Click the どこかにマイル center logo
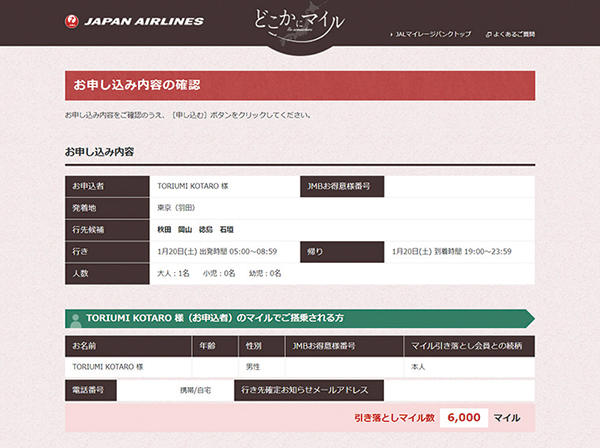Viewport: 600px width, 448px height. [x=300, y=24]
